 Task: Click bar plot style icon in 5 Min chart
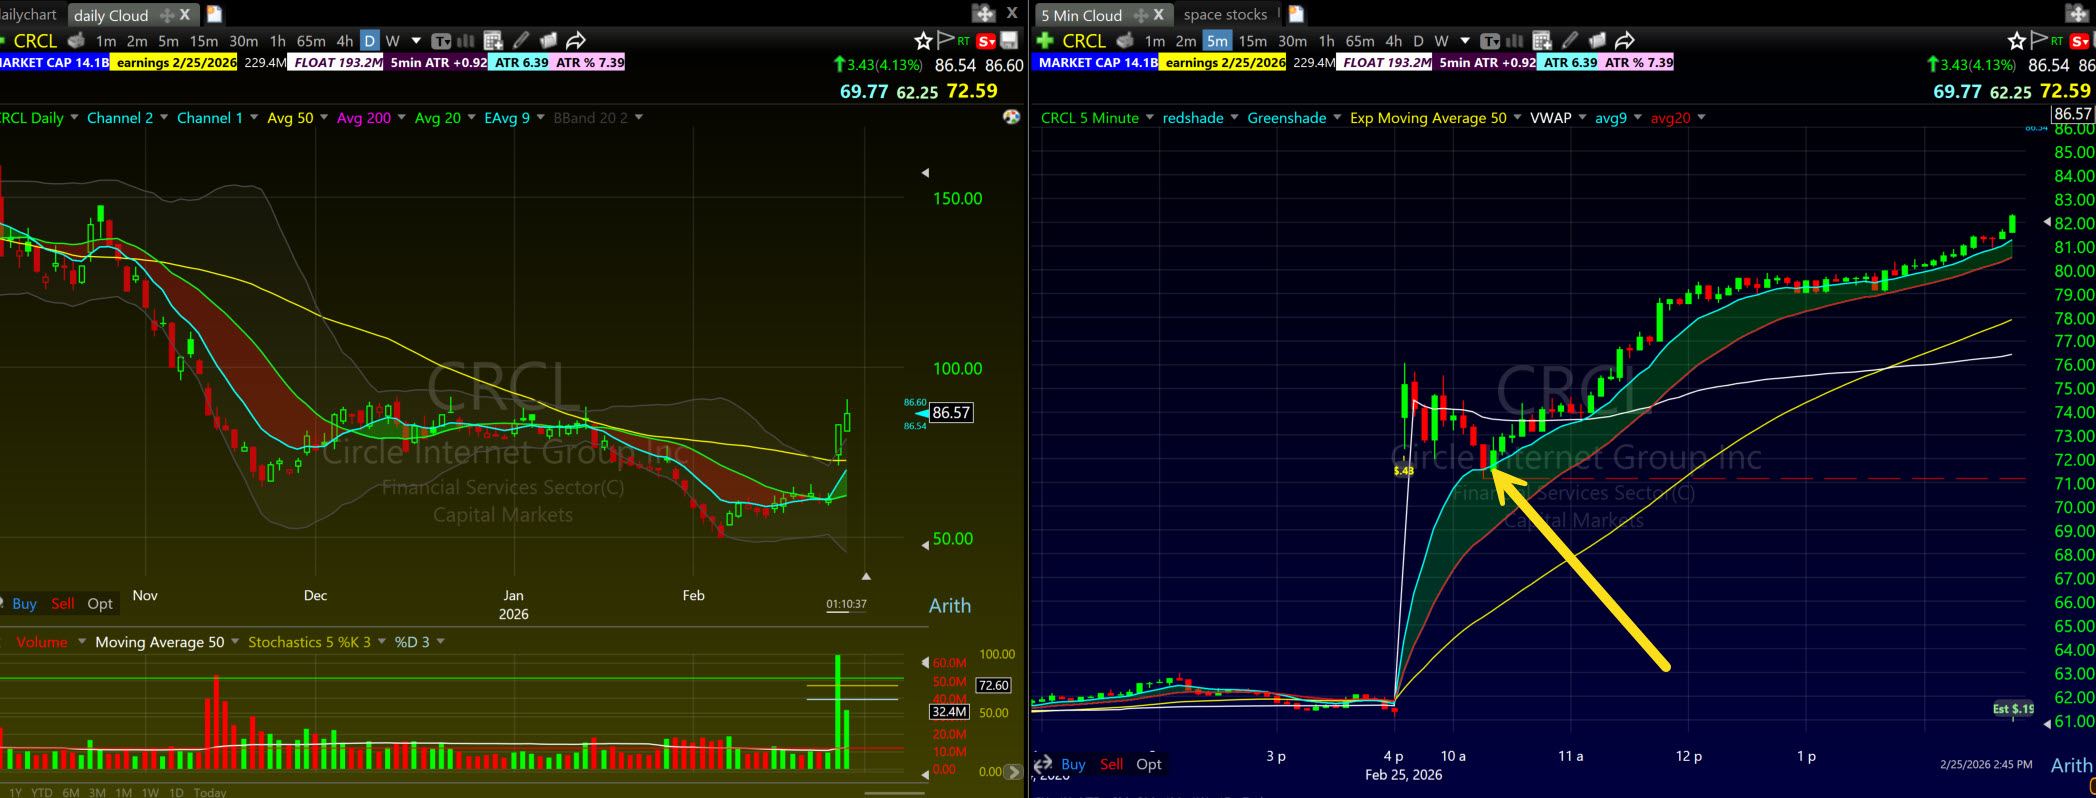(x=1515, y=40)
